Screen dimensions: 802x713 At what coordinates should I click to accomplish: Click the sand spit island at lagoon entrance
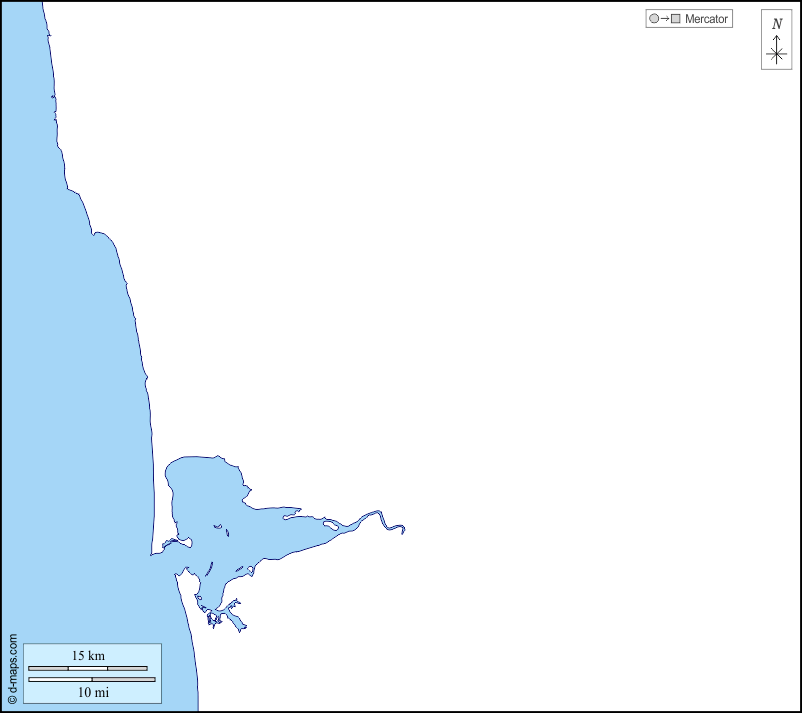176,542
